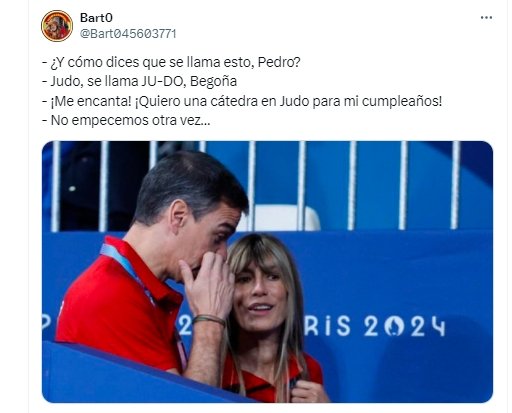The width and height of the screenshot is (512, 413).
Task: Click the man's raised hand in the photo
Action: pyautogui.click(x=207, y=283)
